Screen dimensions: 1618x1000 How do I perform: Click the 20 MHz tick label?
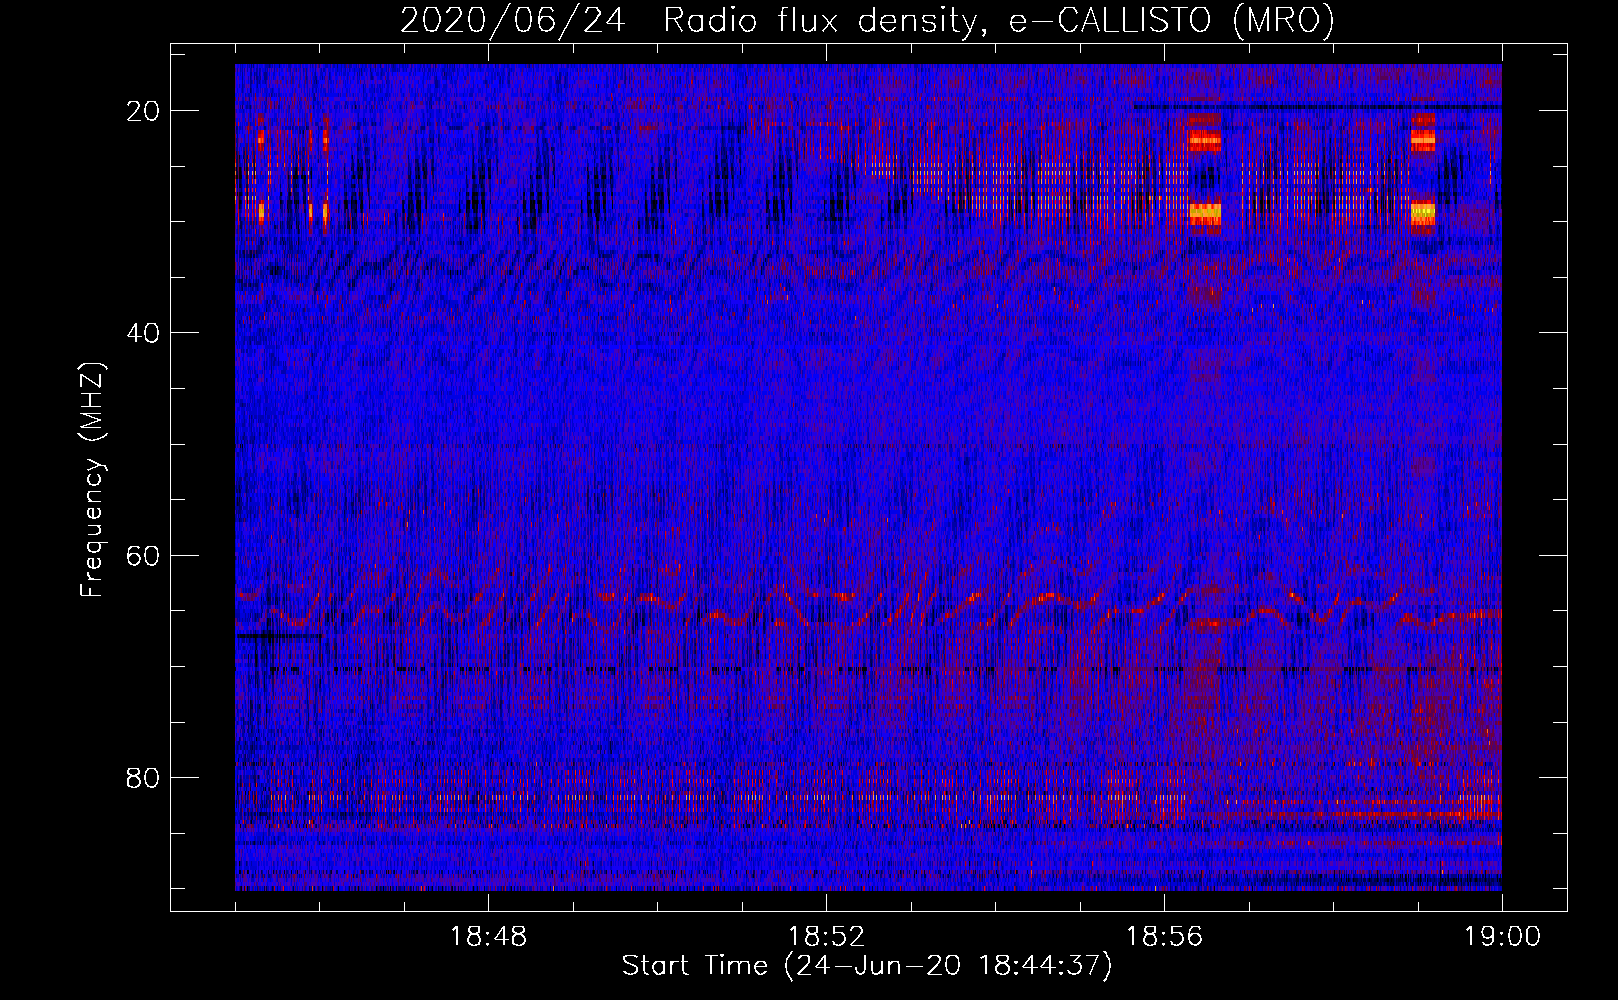point(144,111)
